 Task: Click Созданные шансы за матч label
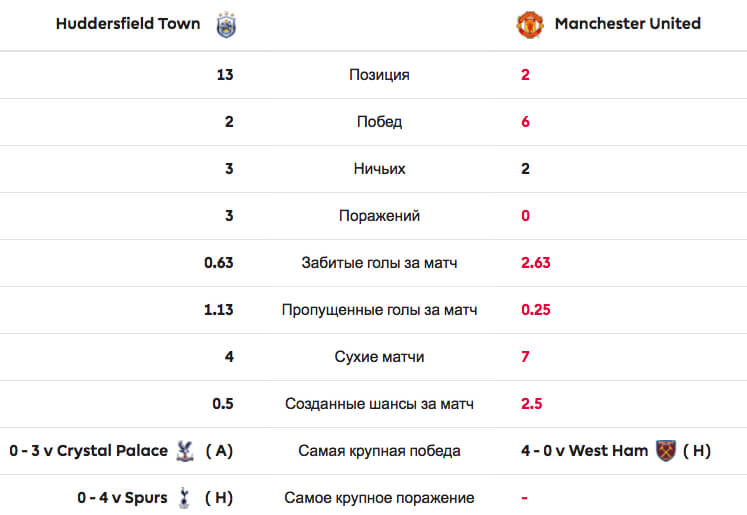(x=379, y=404)
